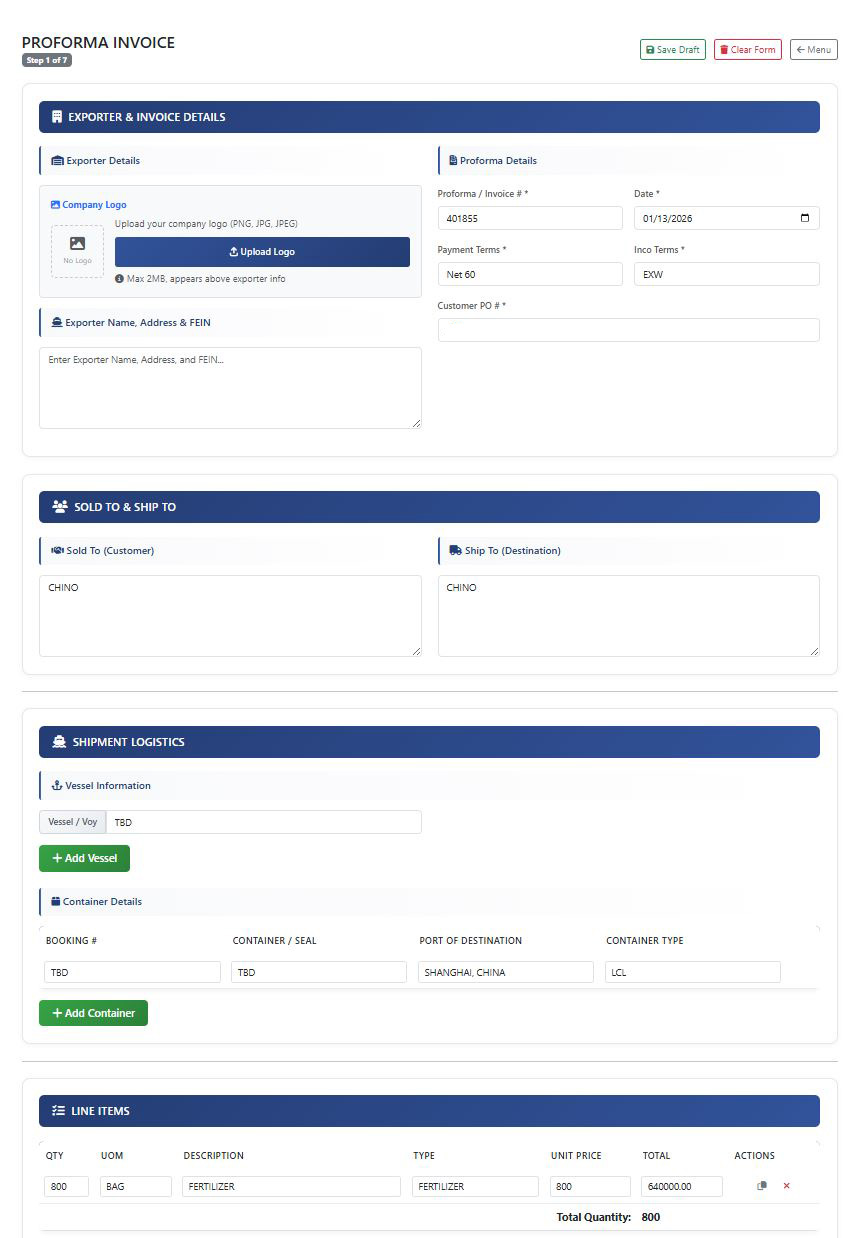Click the Vessel / Voy input showing TBD
Screen dimensions: 847x1238
[265, 821]
